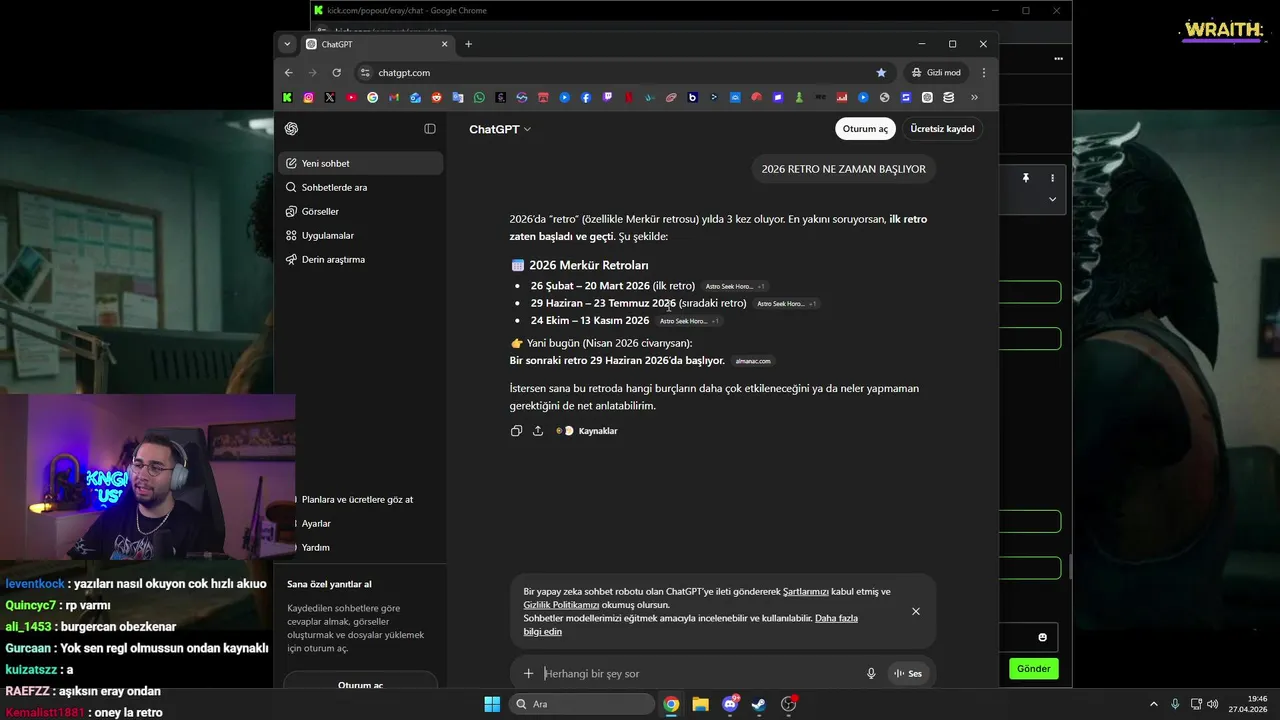Viewport: 1280px width, 720px height.
Task: Click the Ücretsiz kaydol button
Action: point(942,129)
